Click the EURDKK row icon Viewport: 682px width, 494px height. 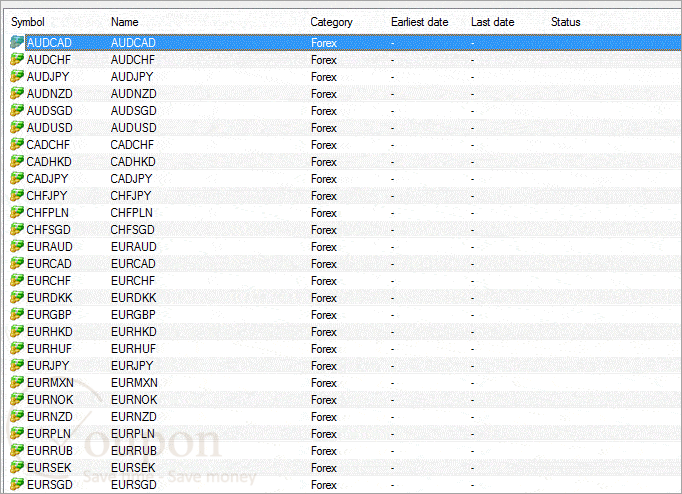(x=17, y=297)
